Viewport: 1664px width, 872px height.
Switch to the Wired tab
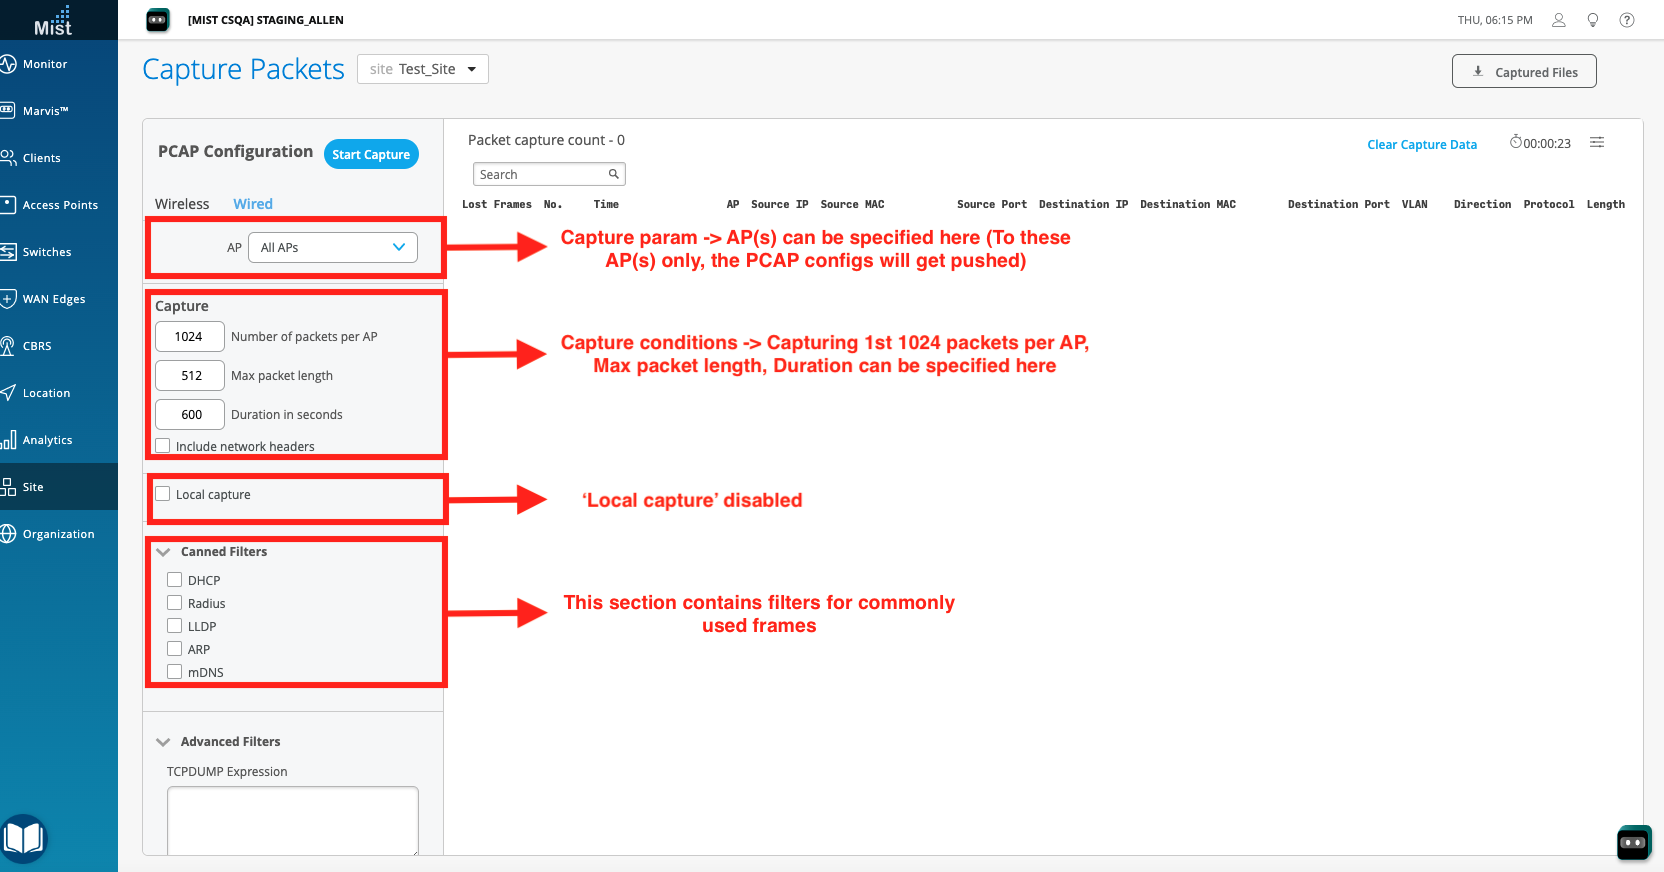[253, 204]
